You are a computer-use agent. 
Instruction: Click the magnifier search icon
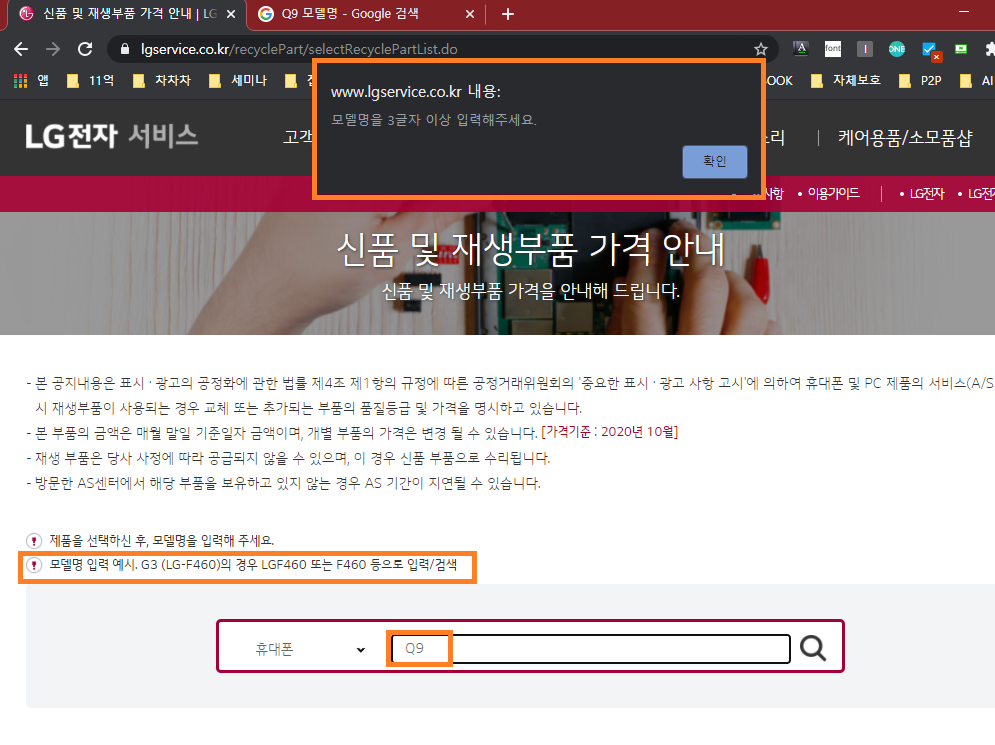click(x=813, y=648)
